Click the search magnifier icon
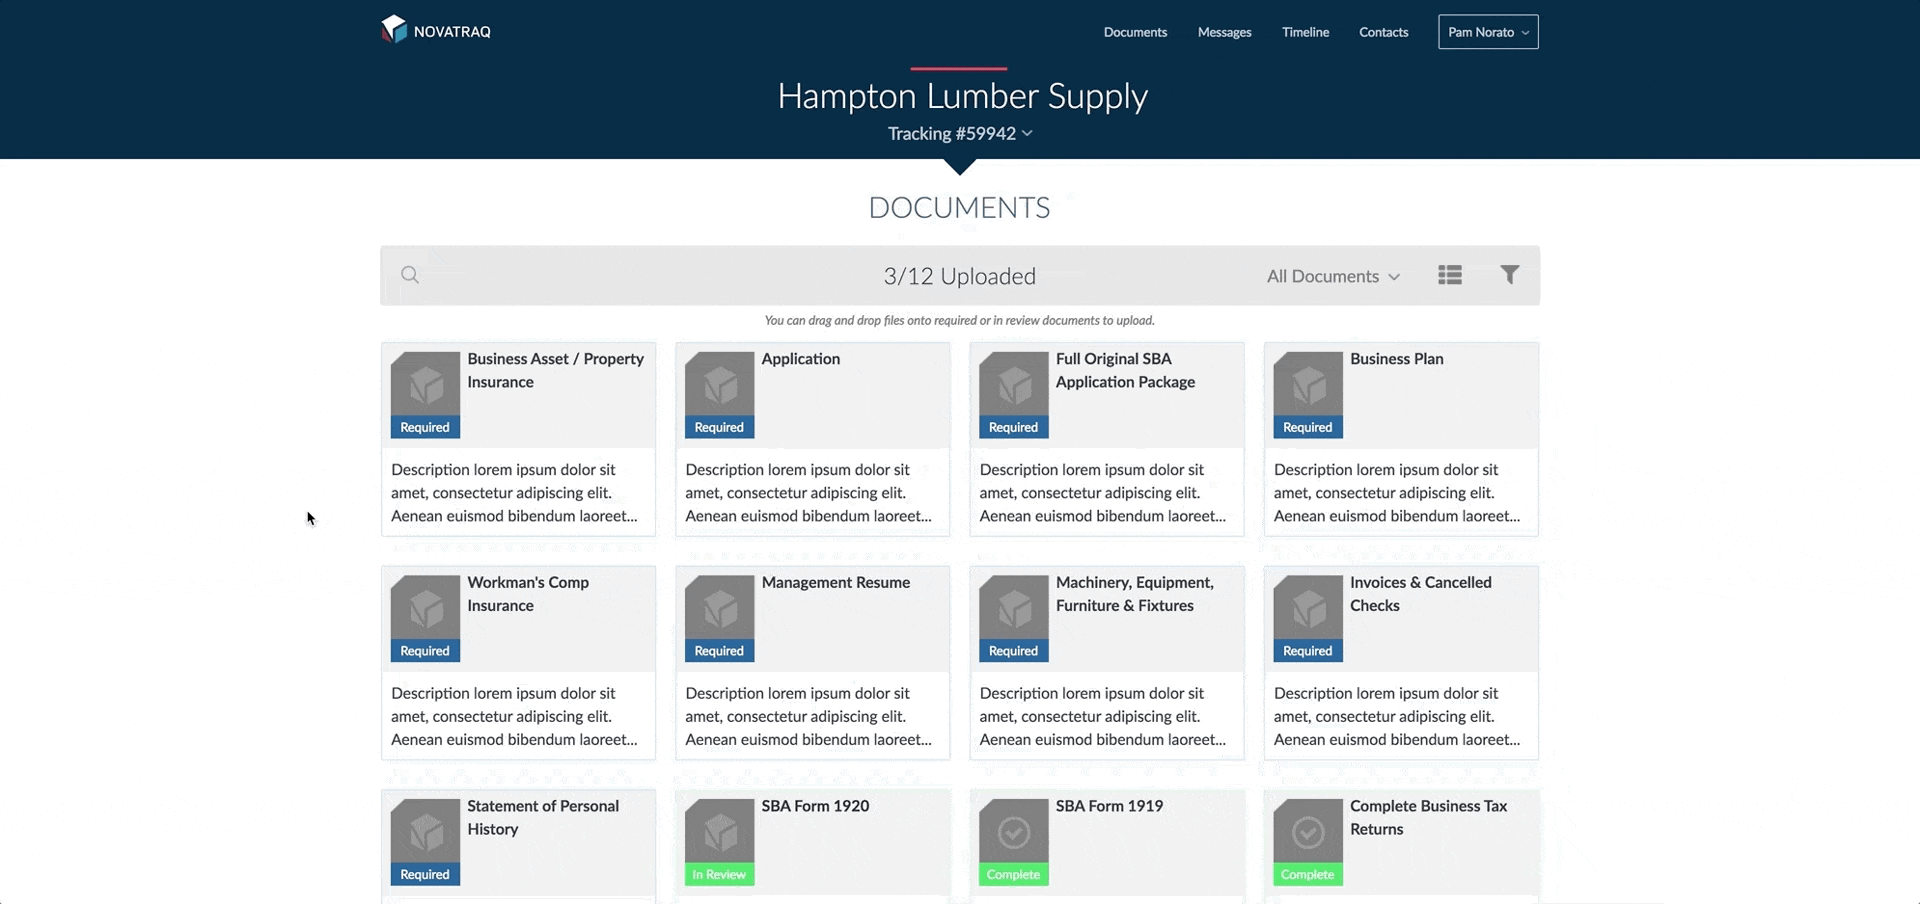The width and height of the screenshot is (1920, 904). point(410,275)
